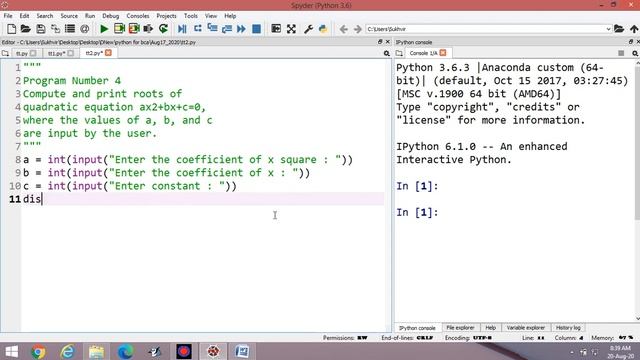Close the tt2.py editor tab
The width and height of the screenshot is (640, 360).
click(108, 53)
